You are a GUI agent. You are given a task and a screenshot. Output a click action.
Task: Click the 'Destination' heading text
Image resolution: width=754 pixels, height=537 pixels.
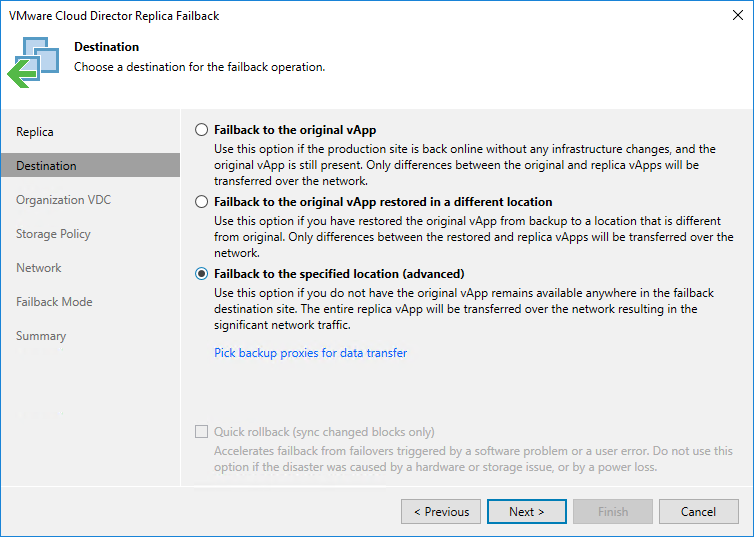coord(106,47)
